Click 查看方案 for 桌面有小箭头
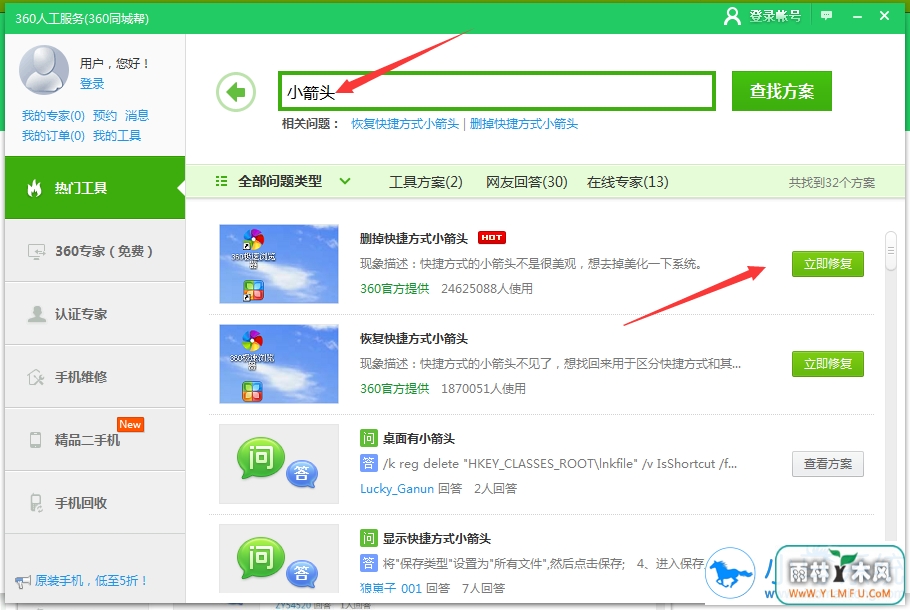This screenshot has width=910, height=610. (828, 464)
